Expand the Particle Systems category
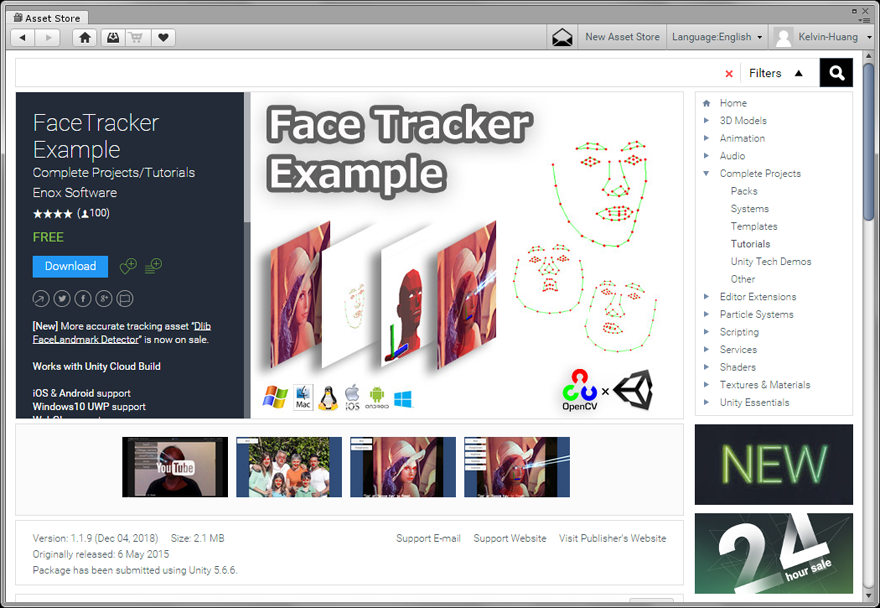 pyautogui.click(x=706, y=314)
